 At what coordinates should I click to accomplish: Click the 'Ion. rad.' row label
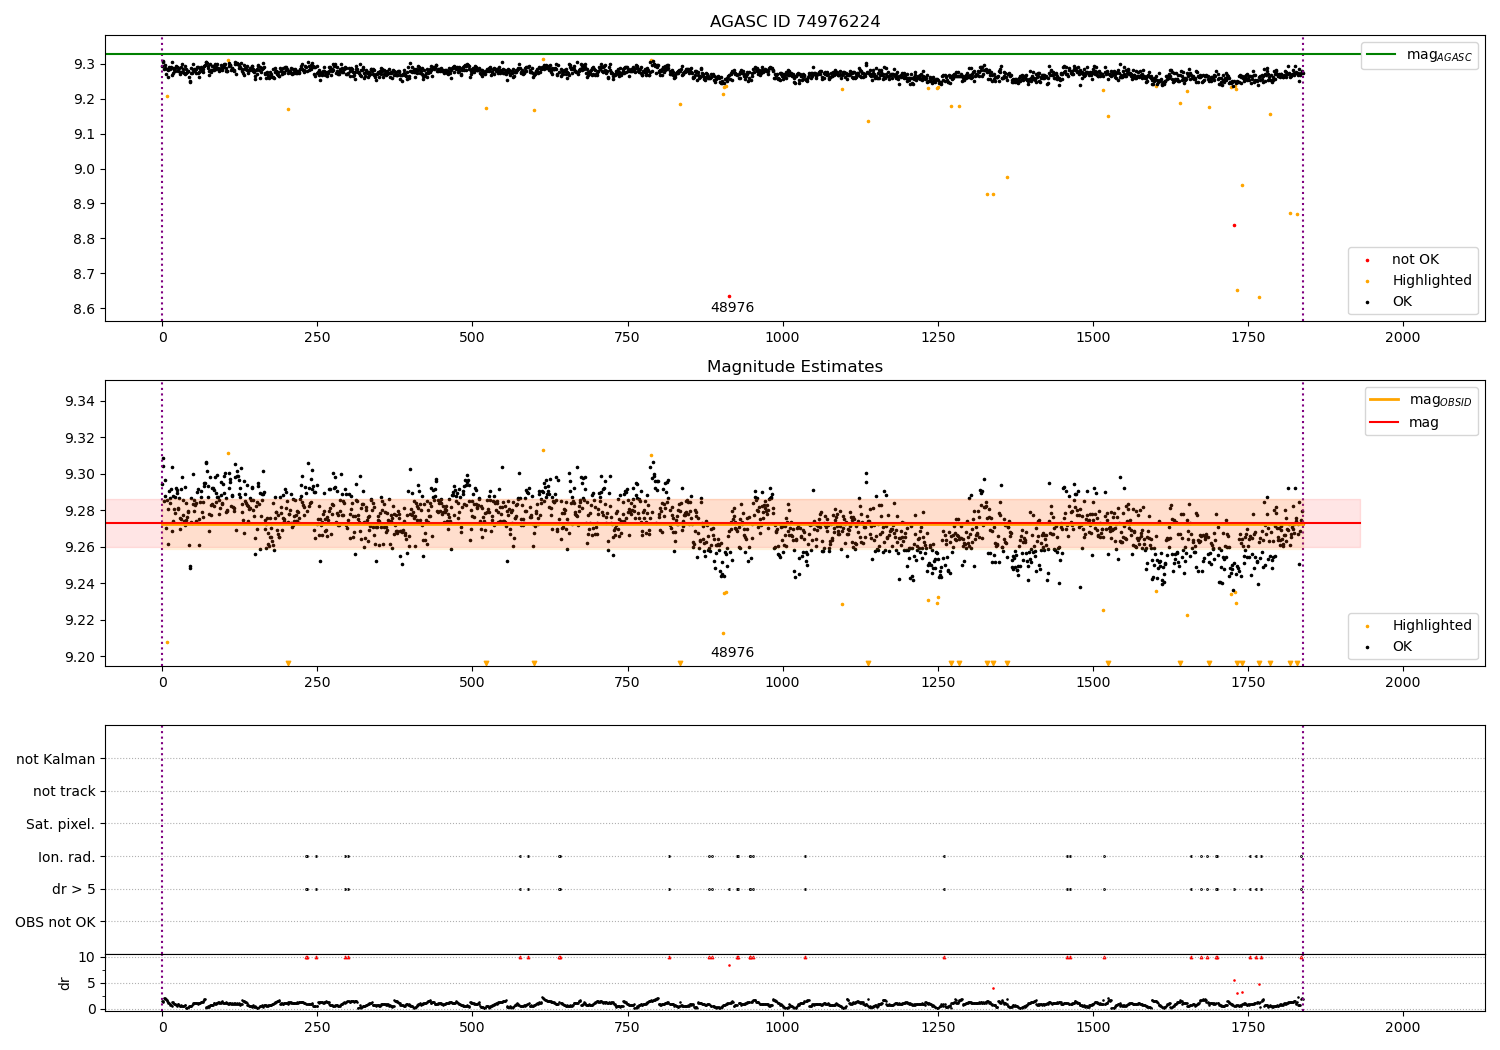(x=67, y=857)
